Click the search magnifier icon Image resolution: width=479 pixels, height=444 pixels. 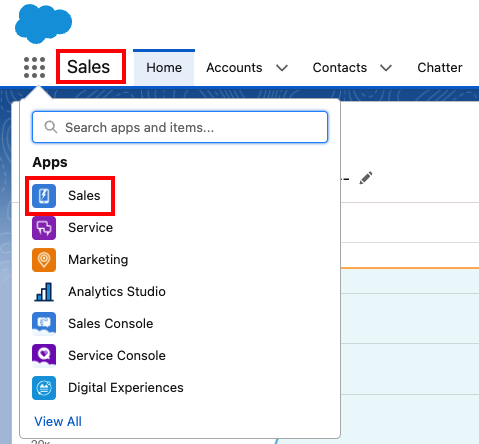point(51,127)
